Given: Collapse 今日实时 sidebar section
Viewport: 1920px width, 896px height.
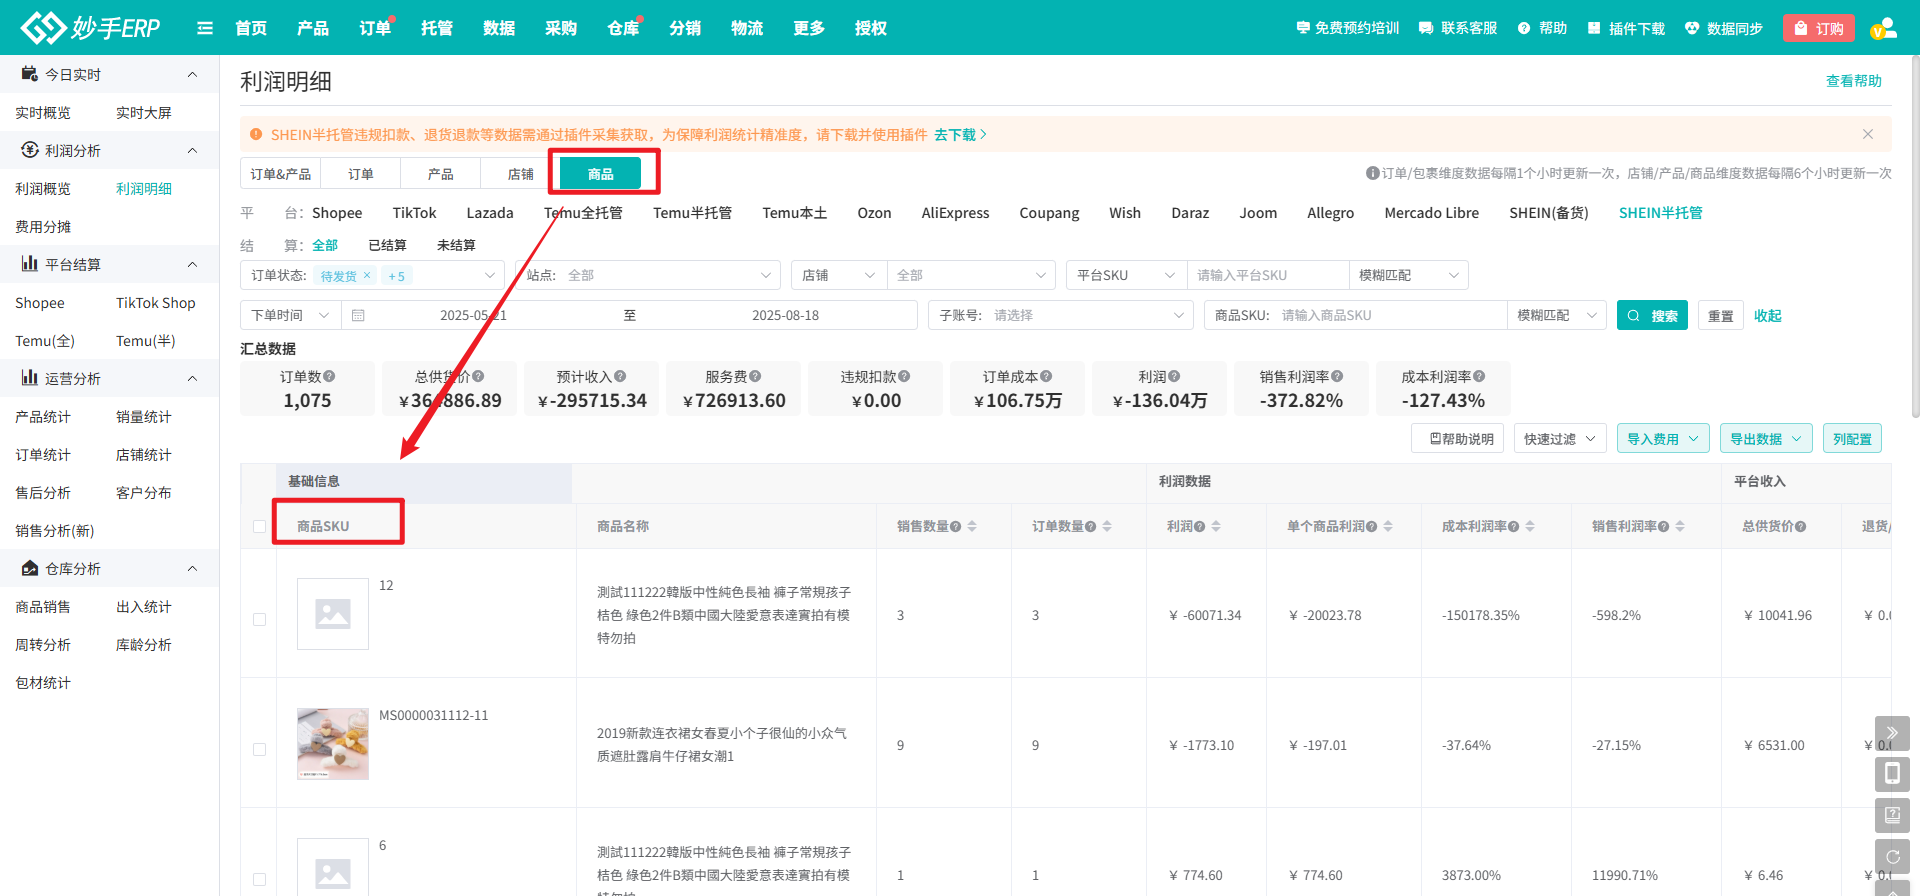Looking at the screenshot, I should [x=193, y=74].
